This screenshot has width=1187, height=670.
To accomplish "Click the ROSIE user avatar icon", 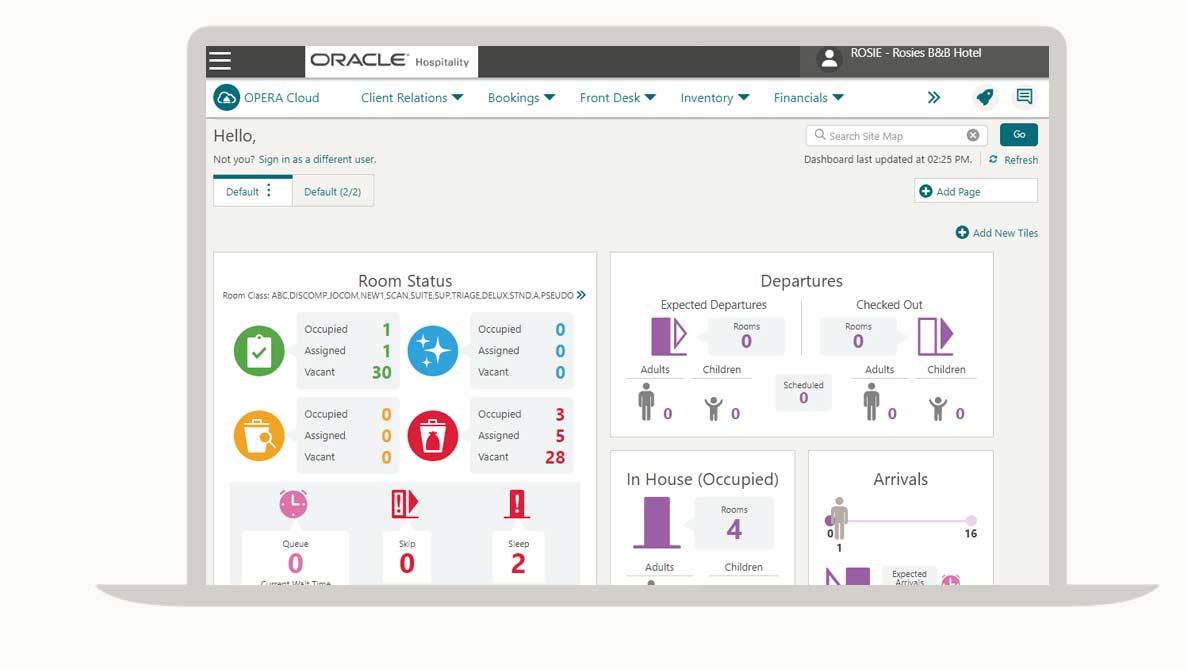I will (830, 60).
